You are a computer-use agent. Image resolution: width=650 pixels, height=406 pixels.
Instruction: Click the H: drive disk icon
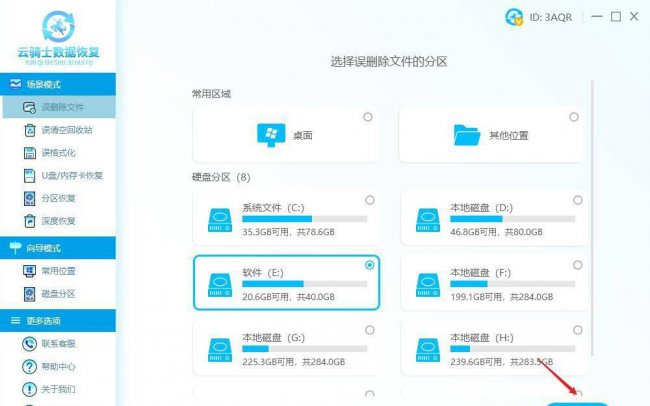point(428,350)
